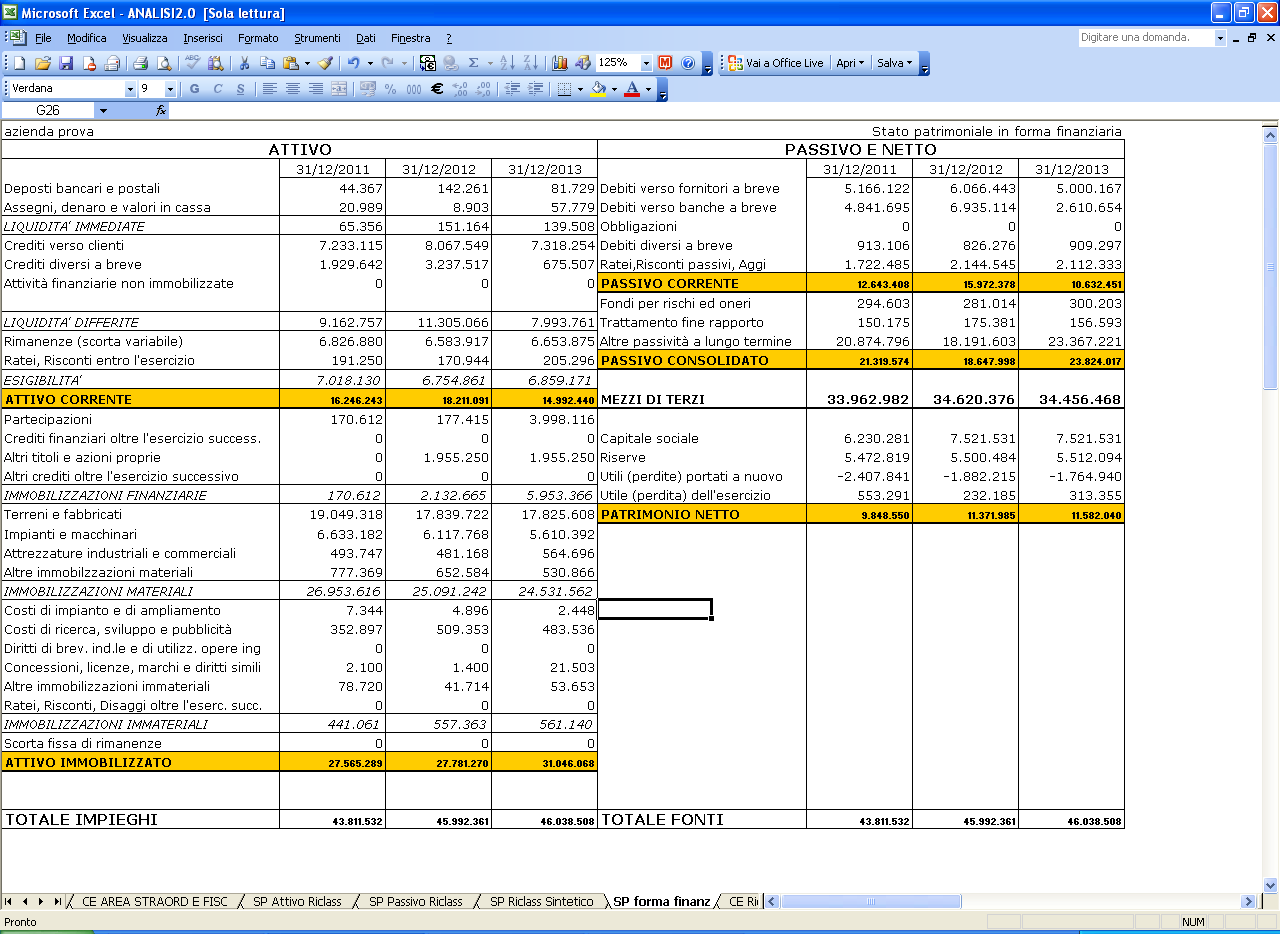Viewport: 1280px width, 934px height.
Task: Undo the last action
Action: [354, 63]
